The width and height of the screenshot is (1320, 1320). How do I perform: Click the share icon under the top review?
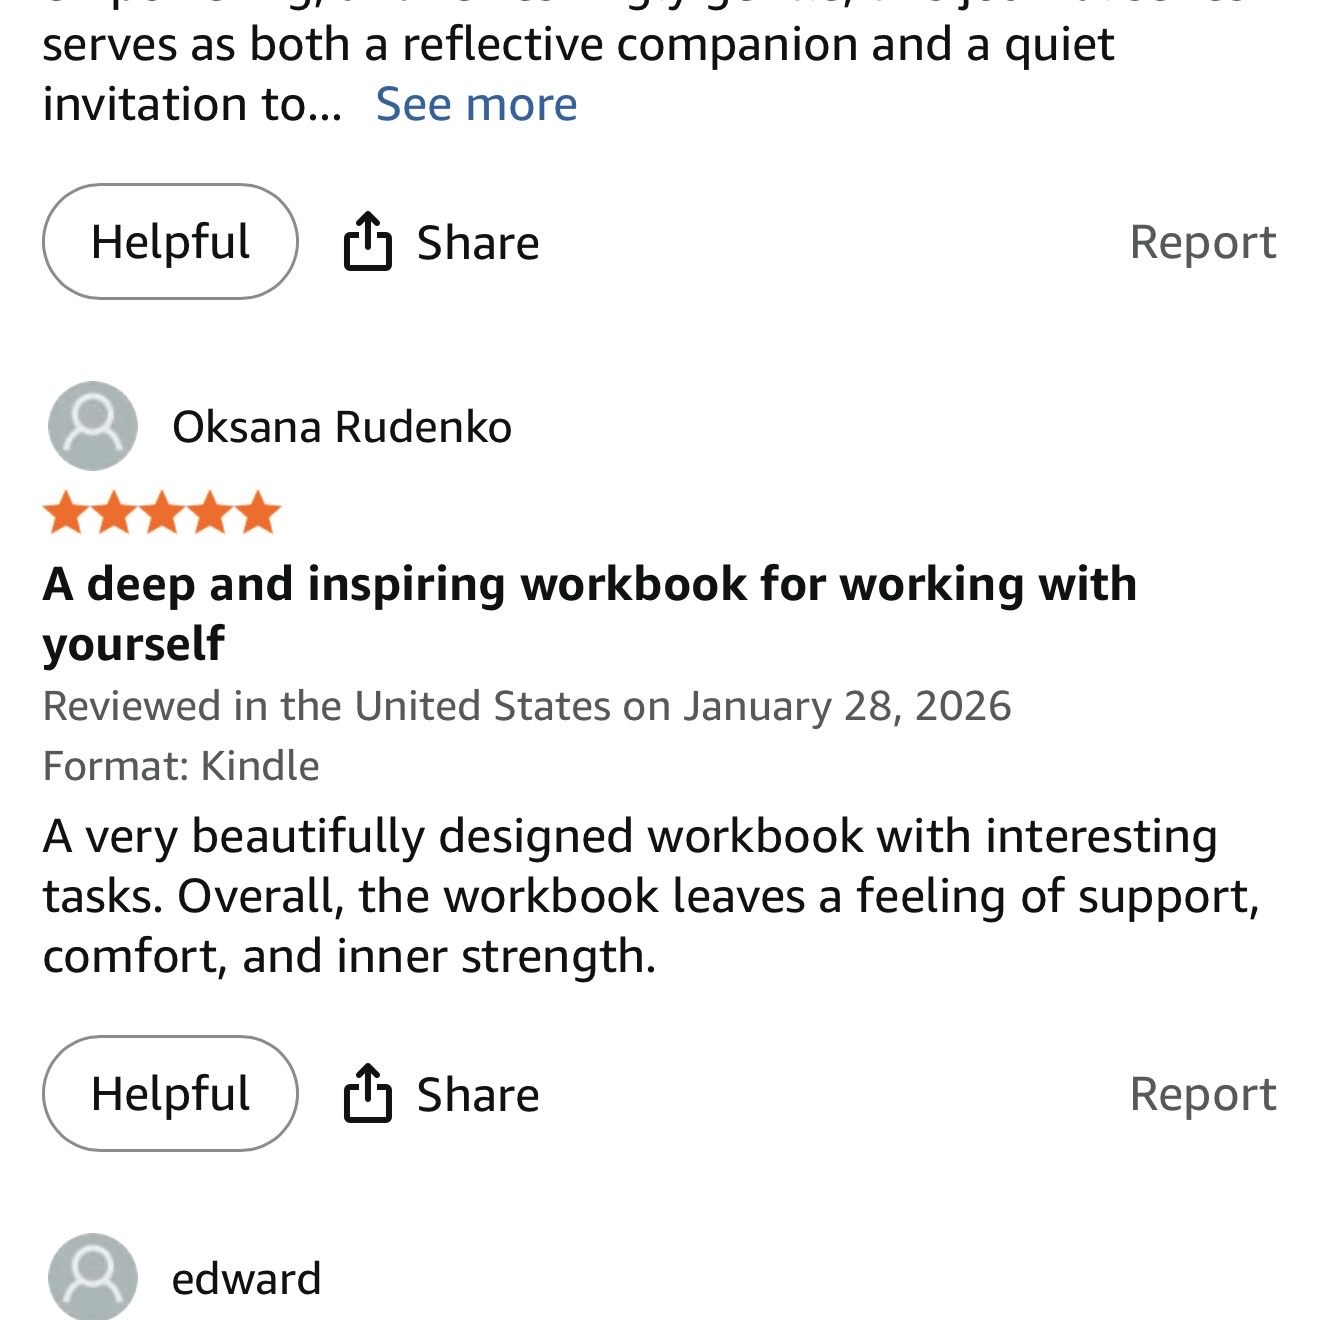(367, 242)
